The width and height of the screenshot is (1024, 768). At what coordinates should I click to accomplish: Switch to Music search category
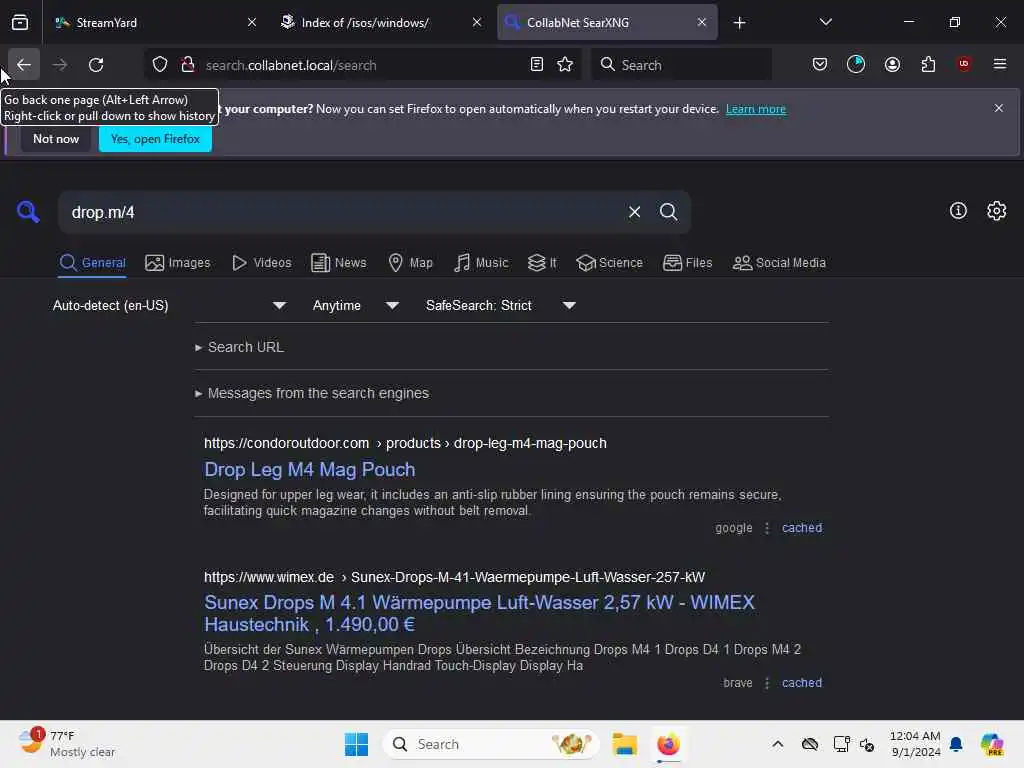pyautogui.click(x=481, y=263)
